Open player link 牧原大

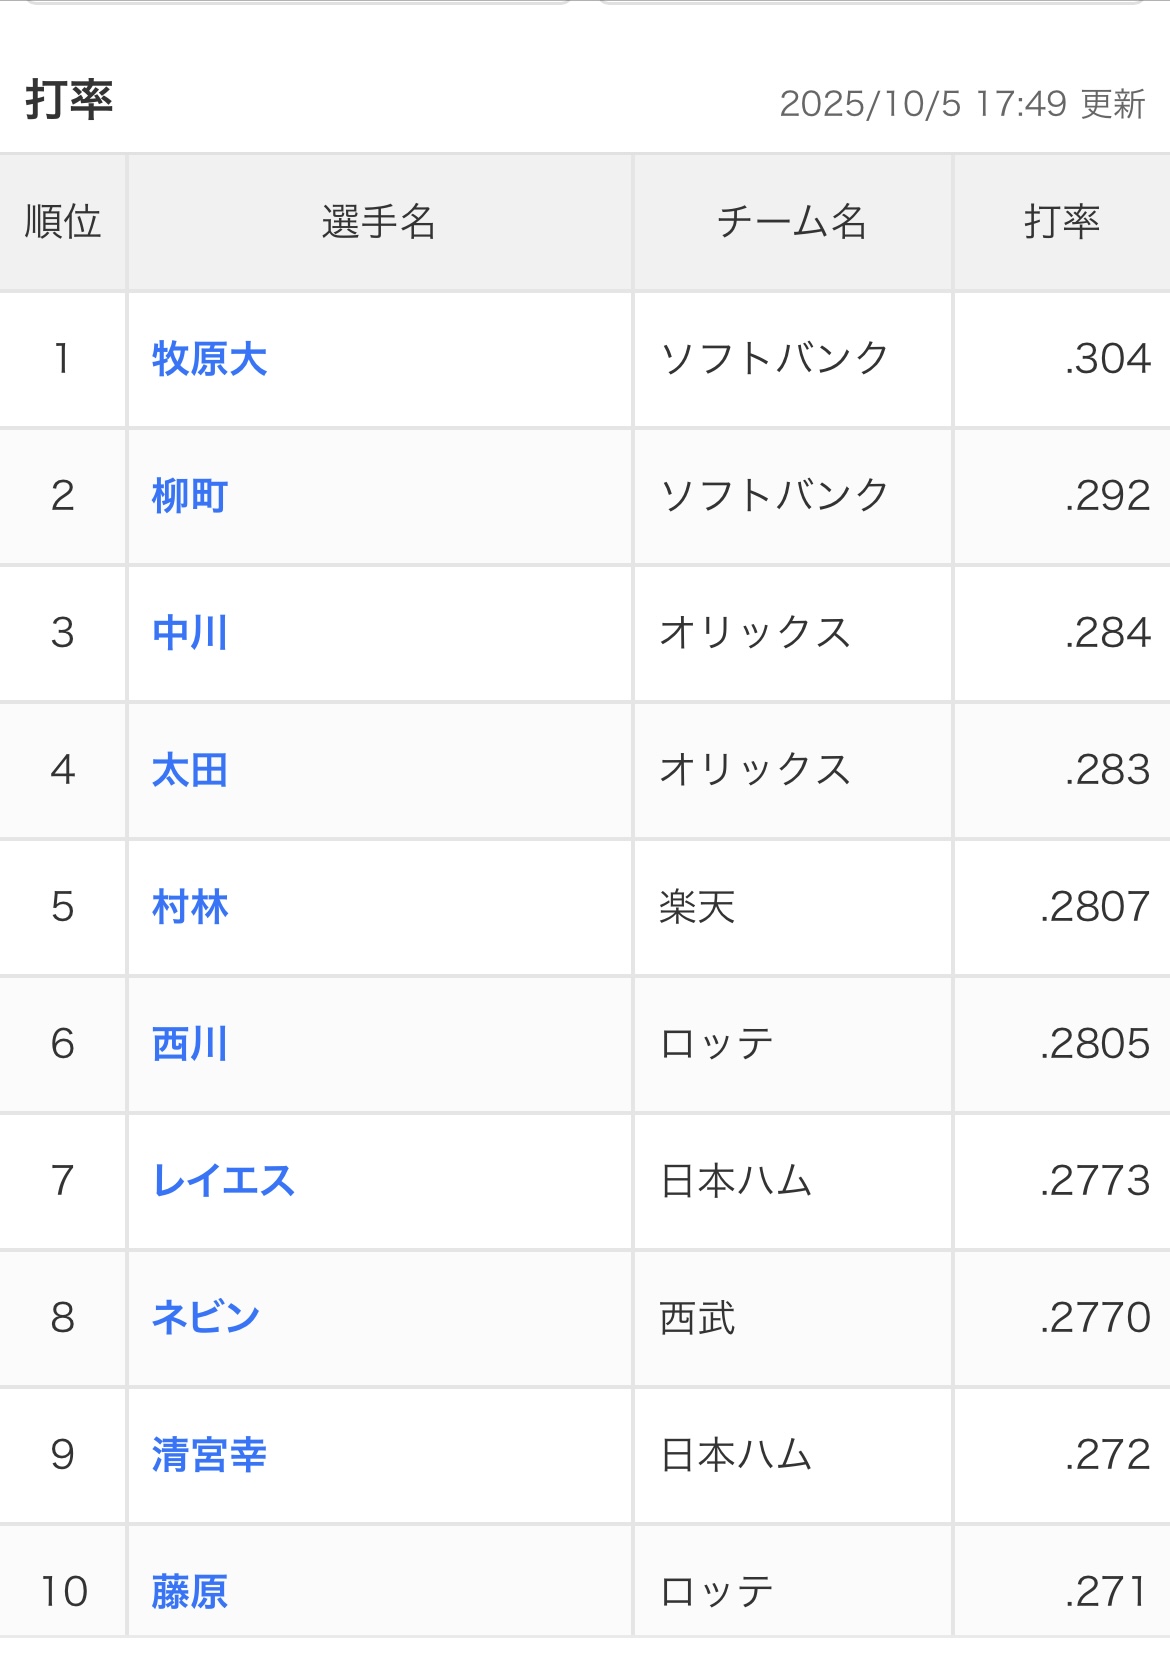tap(209, 359)
